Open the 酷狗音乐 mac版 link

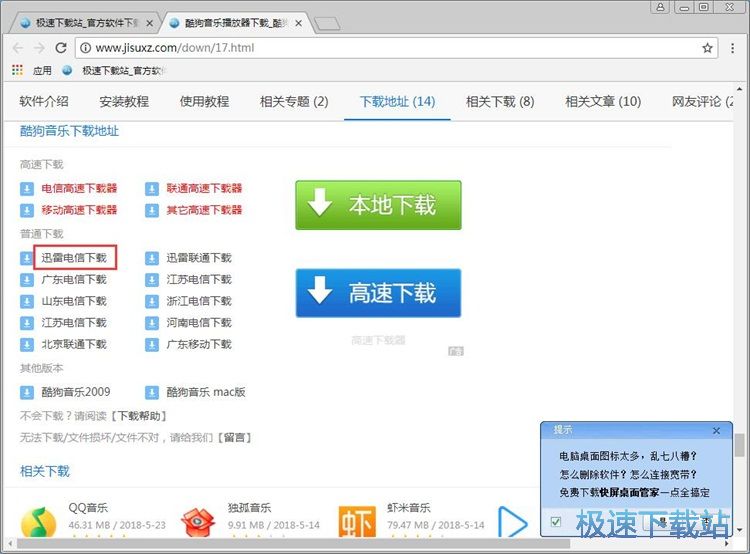point(205,392)
